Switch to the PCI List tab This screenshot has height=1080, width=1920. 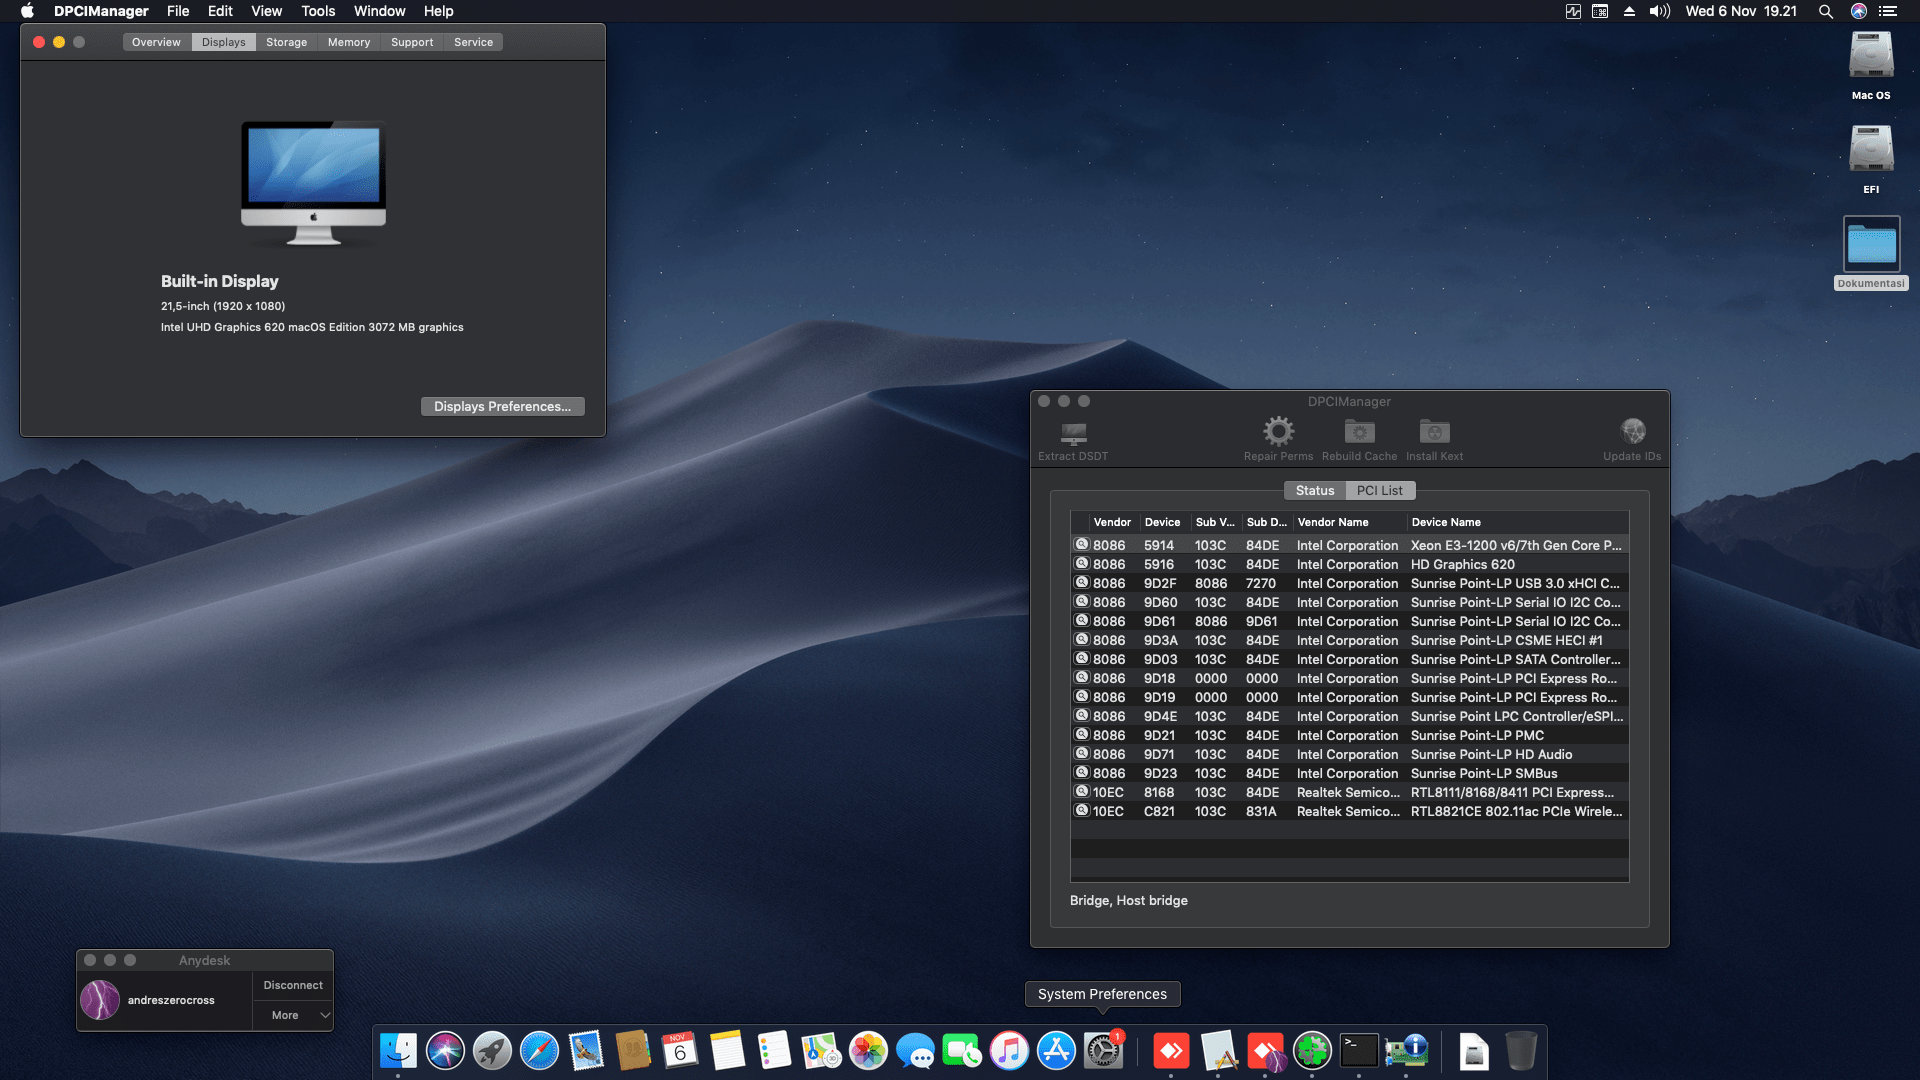(1380, 490)
